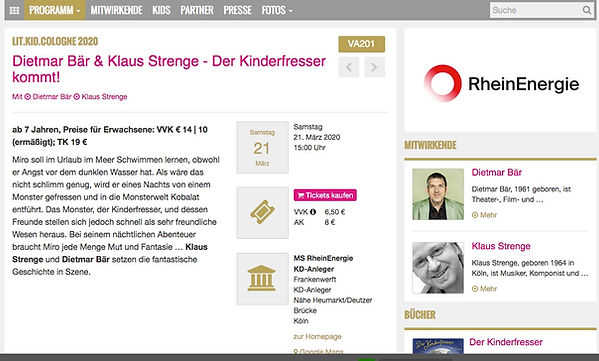Click Mehr under Dietmar Bär
The image size is (599, 361).
point(484,215)
